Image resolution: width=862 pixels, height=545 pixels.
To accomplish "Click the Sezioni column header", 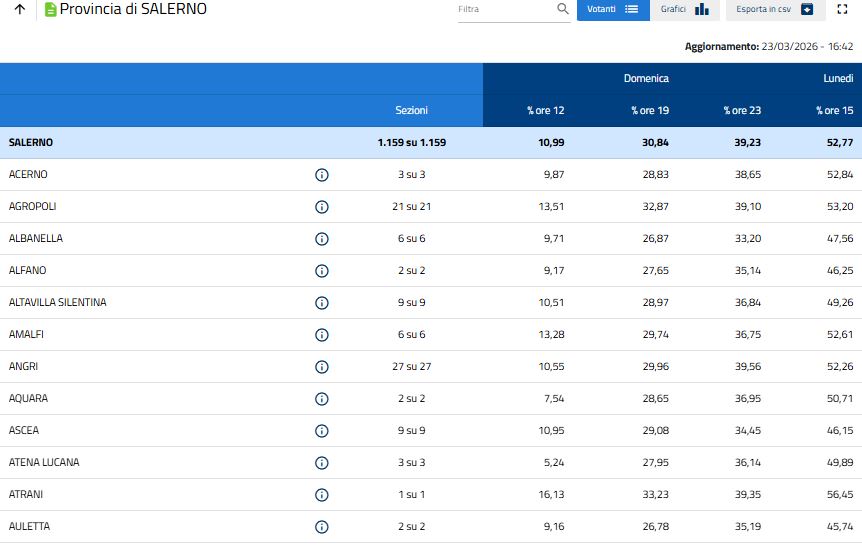I will [411, 111].
